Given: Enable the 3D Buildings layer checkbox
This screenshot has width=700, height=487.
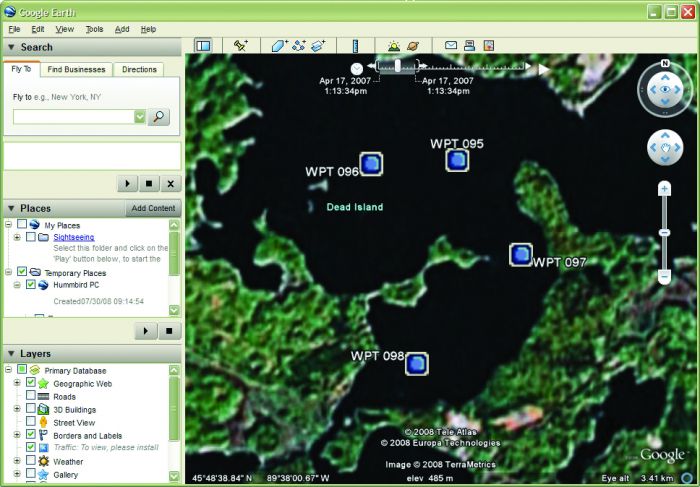Looking at the screenshot, I should [30, 408].
